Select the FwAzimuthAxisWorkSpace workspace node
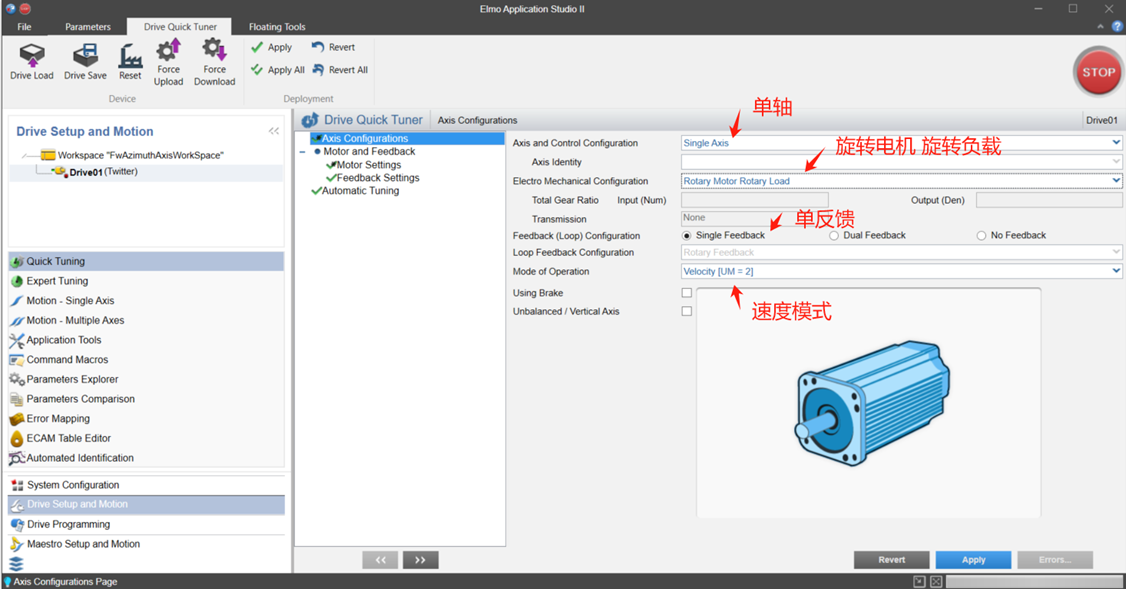The height and width of the screenshot is (589, 1126). pyautogui.click(x=132, y=155)
